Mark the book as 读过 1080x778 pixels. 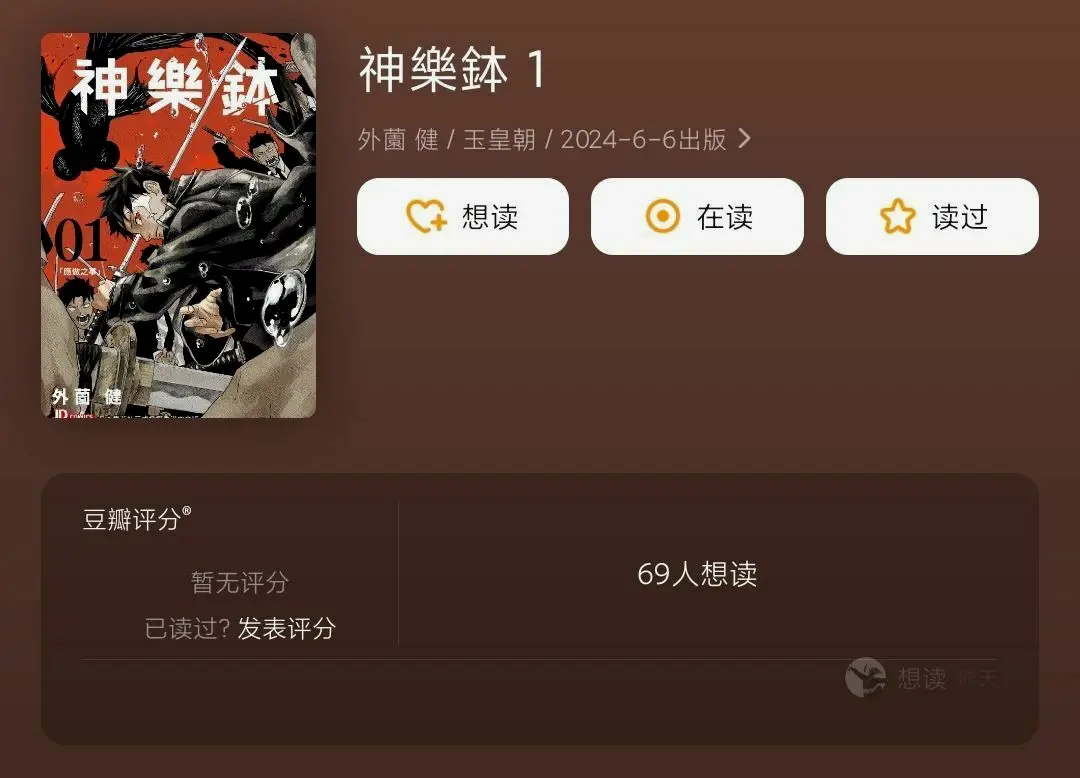pos(932,216)
